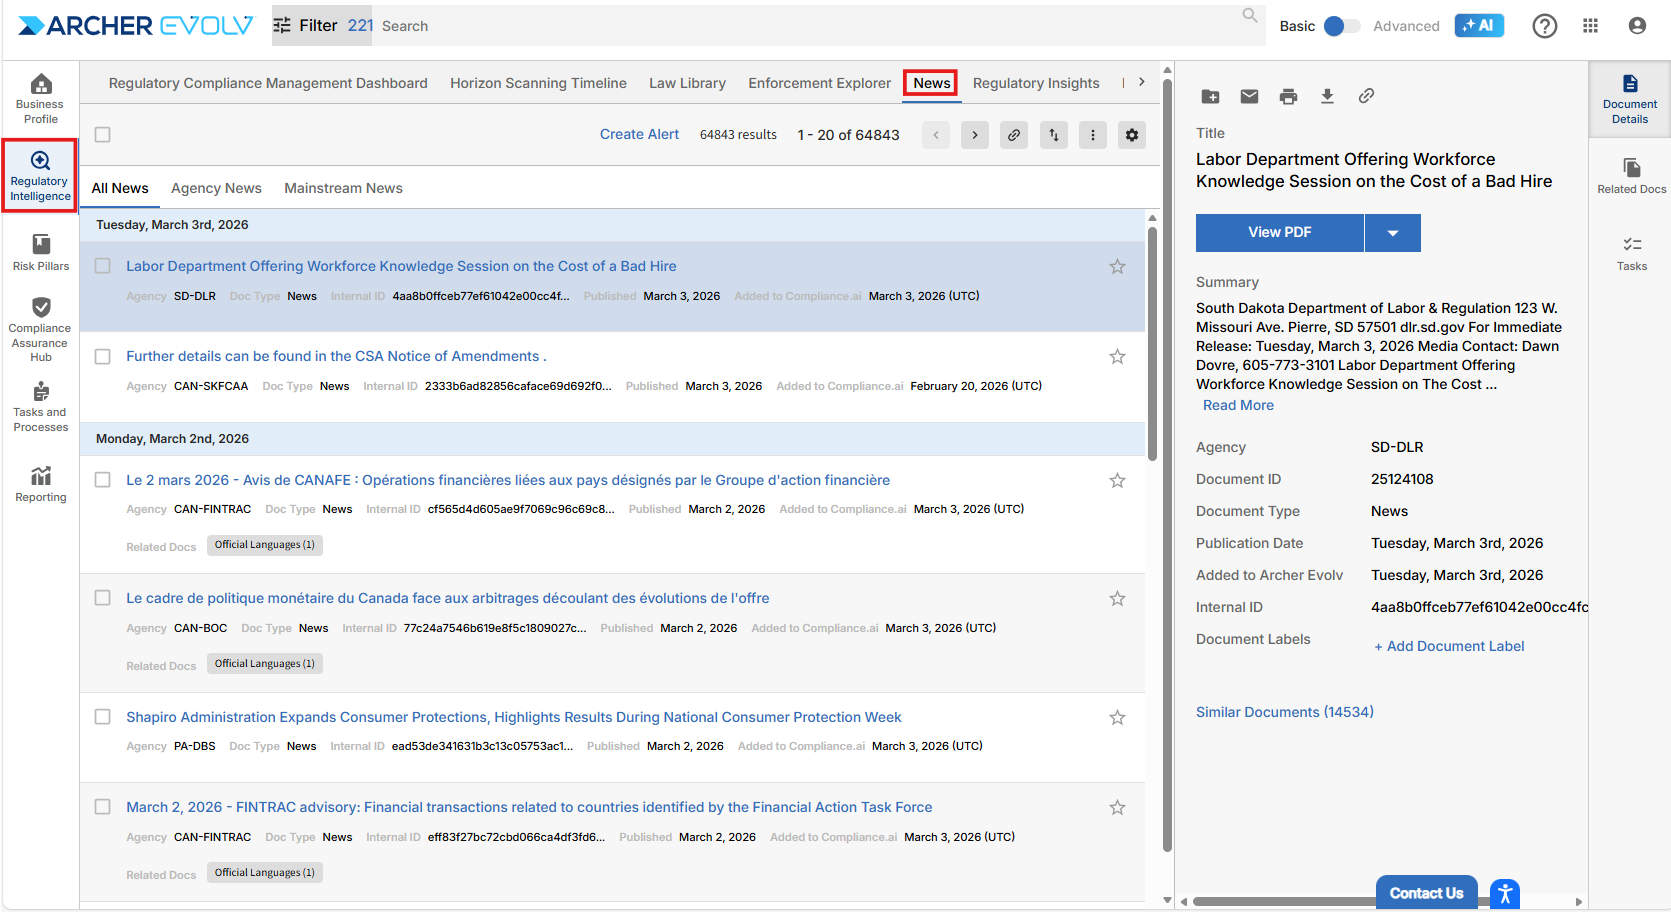1671x912 pixels.
Task: Open results settings gear icon
Action: tap(1132, 135)
